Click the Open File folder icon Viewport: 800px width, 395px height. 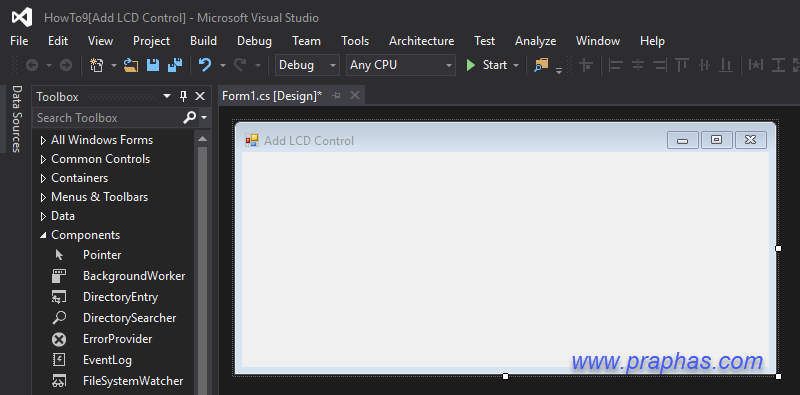click(x=131, y=65)
